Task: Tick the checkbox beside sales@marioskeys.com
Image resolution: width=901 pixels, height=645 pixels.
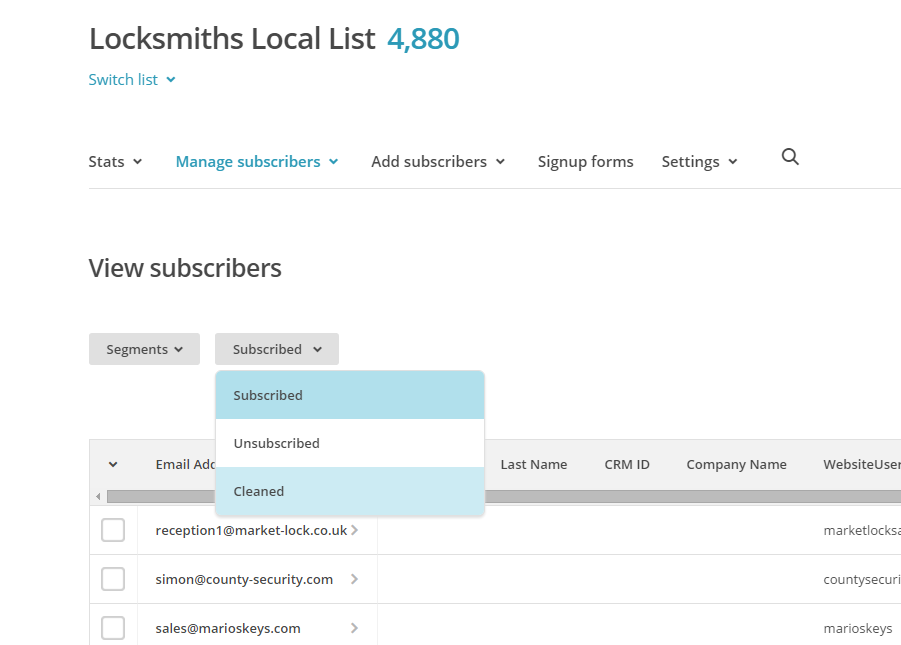Action: 113,628
